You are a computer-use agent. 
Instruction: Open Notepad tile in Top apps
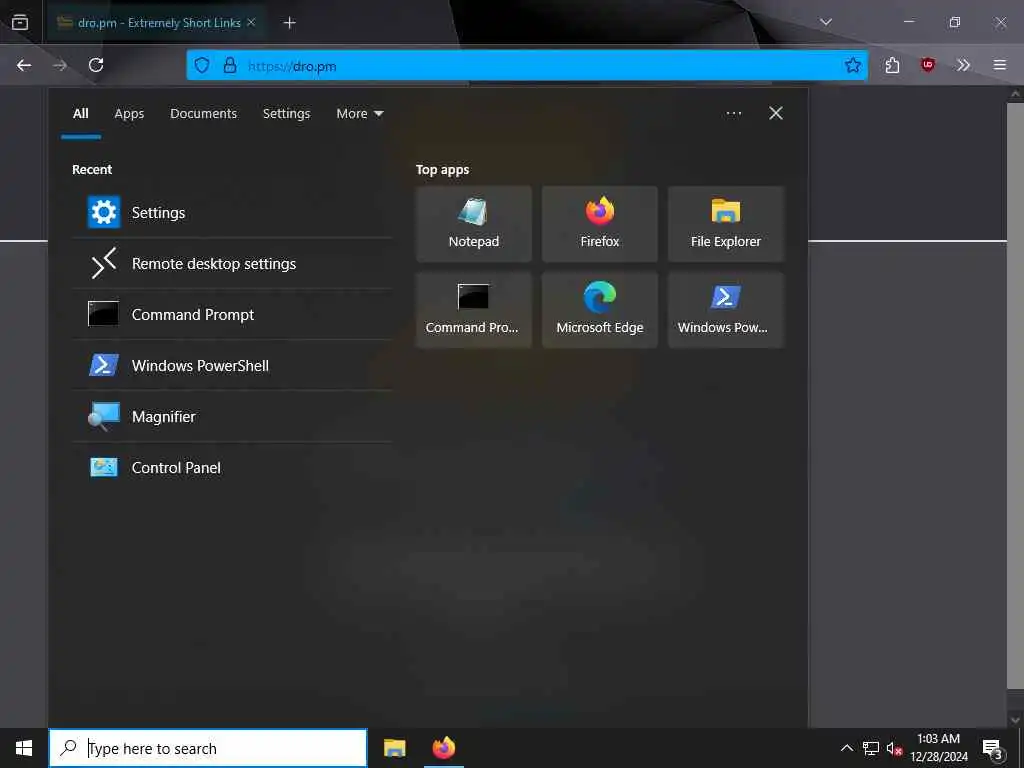pos(473,224)
